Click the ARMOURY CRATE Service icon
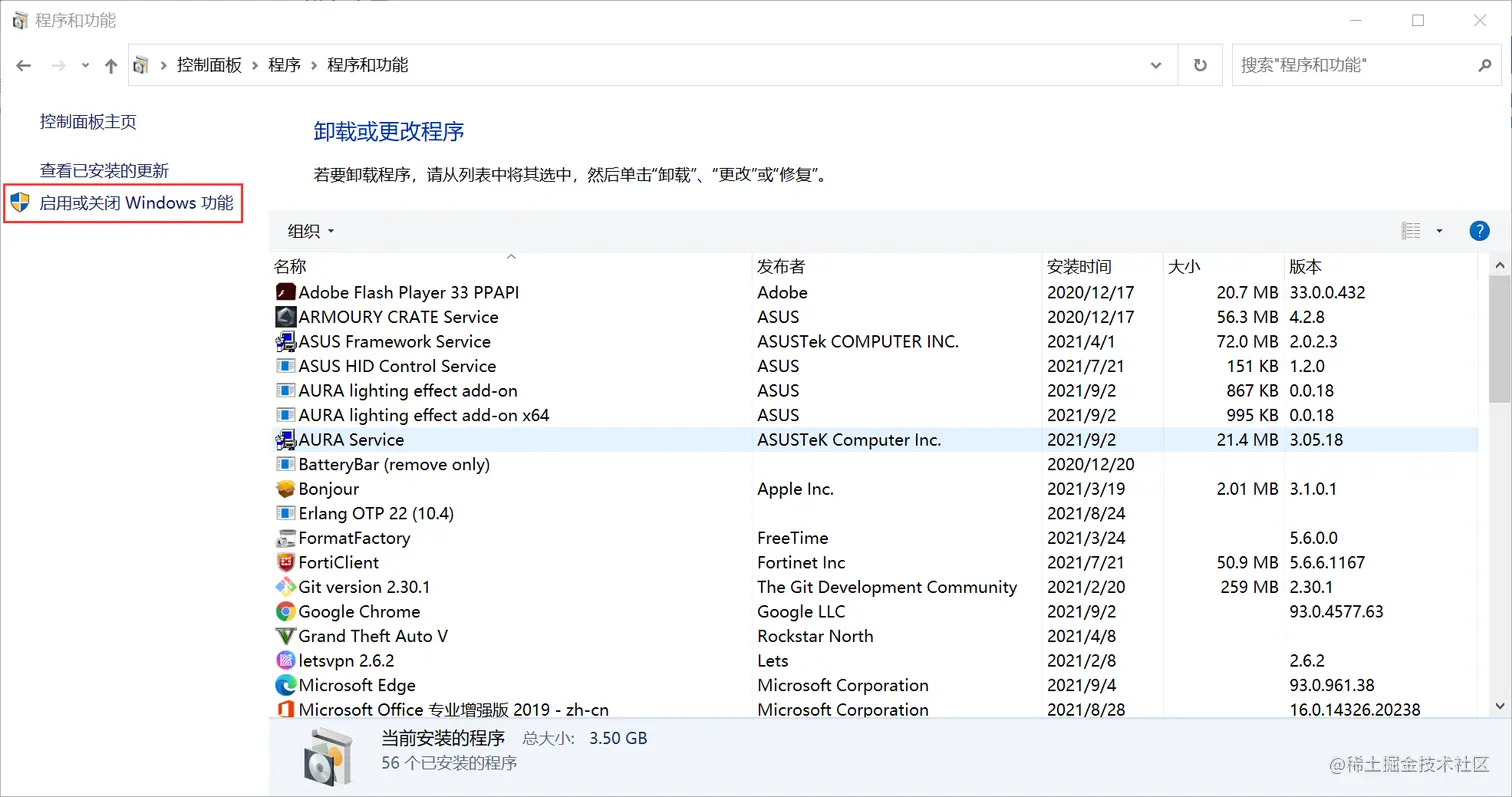The width and height of the screenshot is (1512, 797). click(285, 317)
